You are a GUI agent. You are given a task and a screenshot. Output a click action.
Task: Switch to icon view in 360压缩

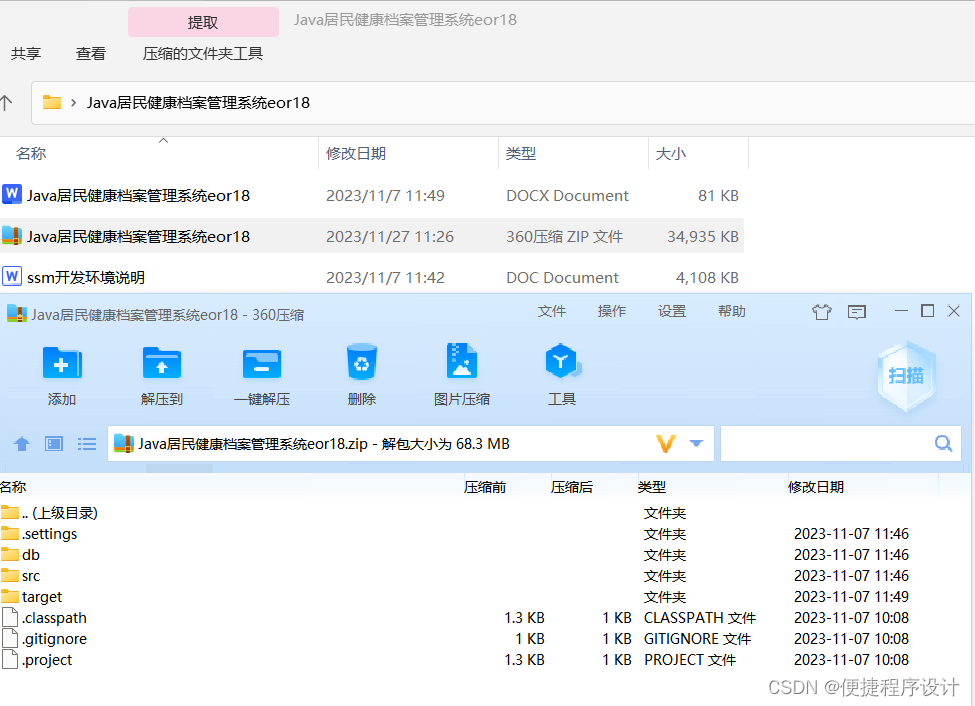click(53, 443)
